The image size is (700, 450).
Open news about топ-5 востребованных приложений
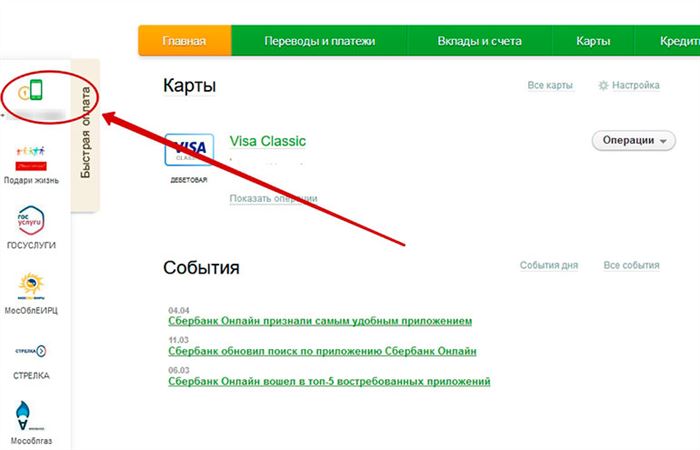coord(329,382)
